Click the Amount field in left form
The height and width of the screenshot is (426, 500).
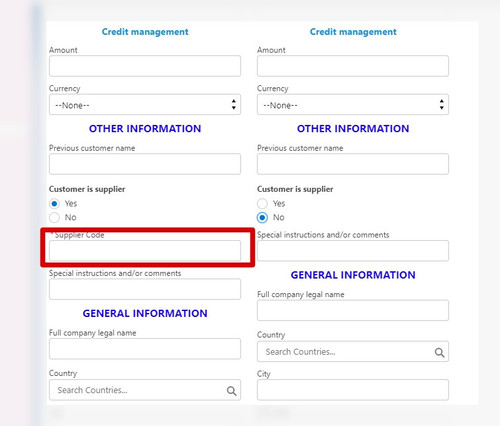145,66
